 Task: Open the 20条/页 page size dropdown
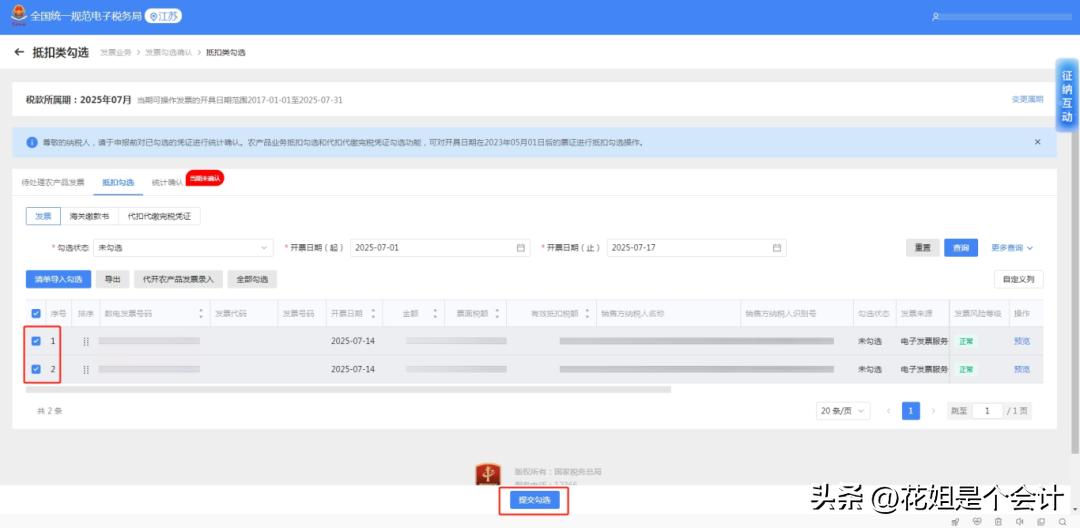coord(842,411)
